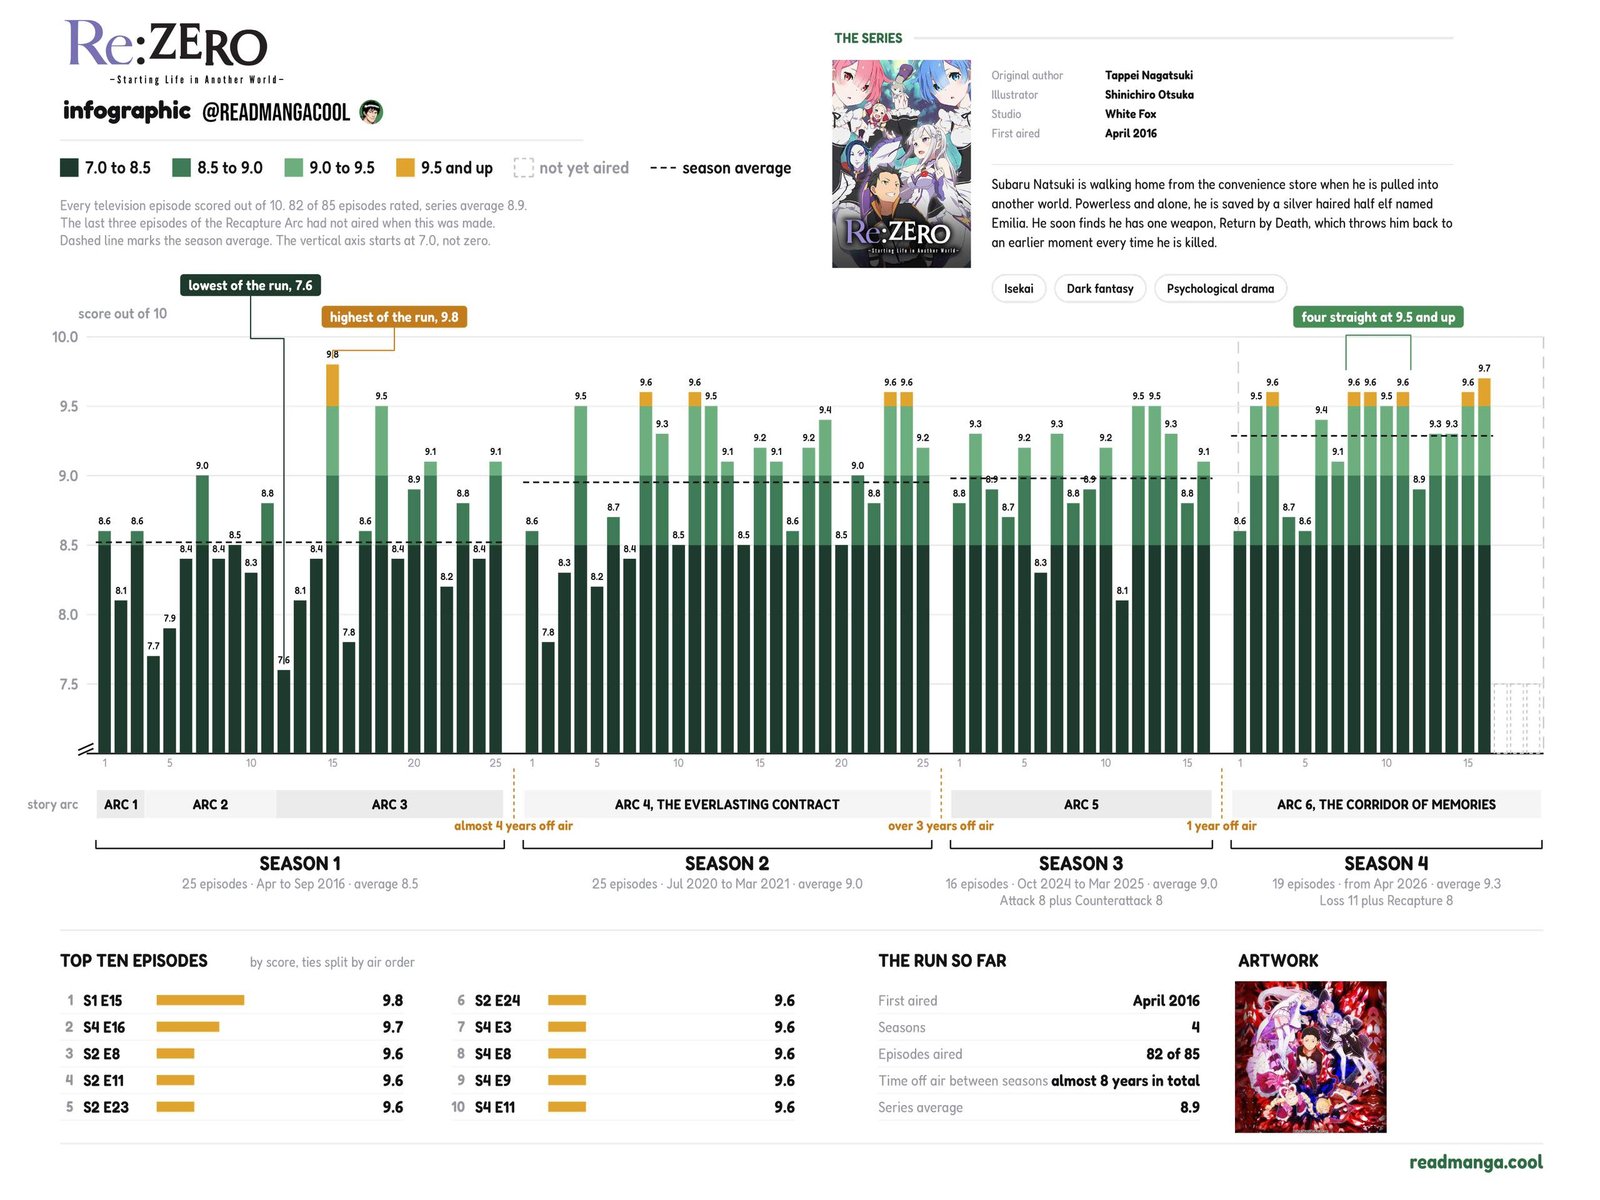Click the @READMANGACOOL avatar icon
The image size is (1600, 1200).
371,112
